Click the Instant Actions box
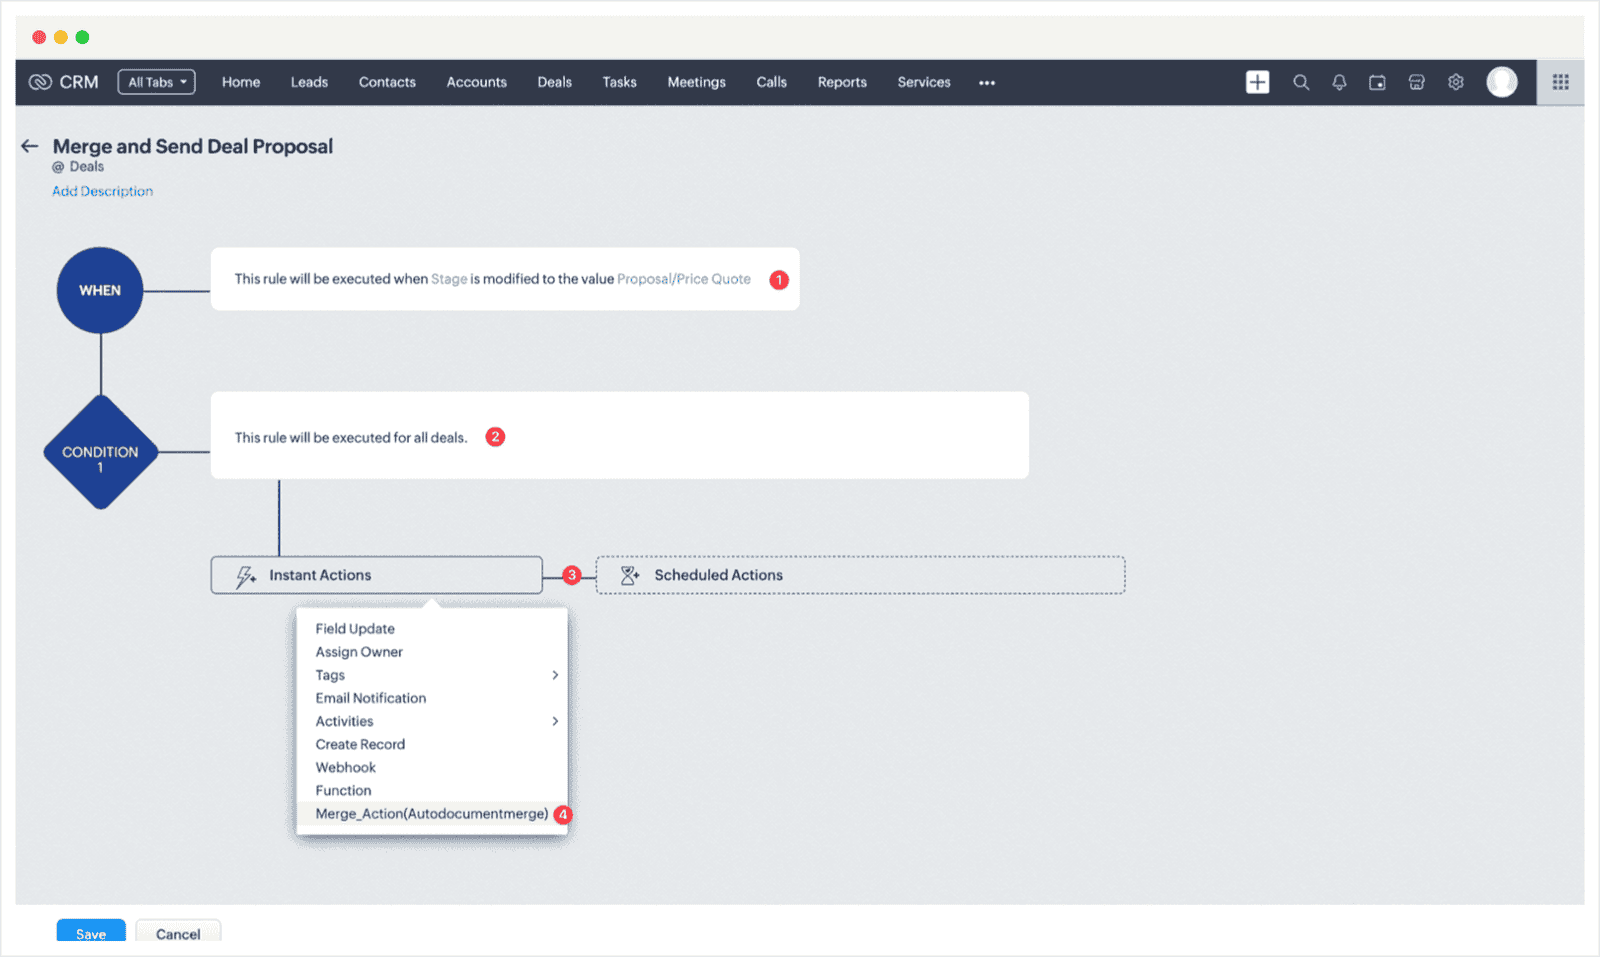The width and height of the screenshot is (1600, 957). 377,575
